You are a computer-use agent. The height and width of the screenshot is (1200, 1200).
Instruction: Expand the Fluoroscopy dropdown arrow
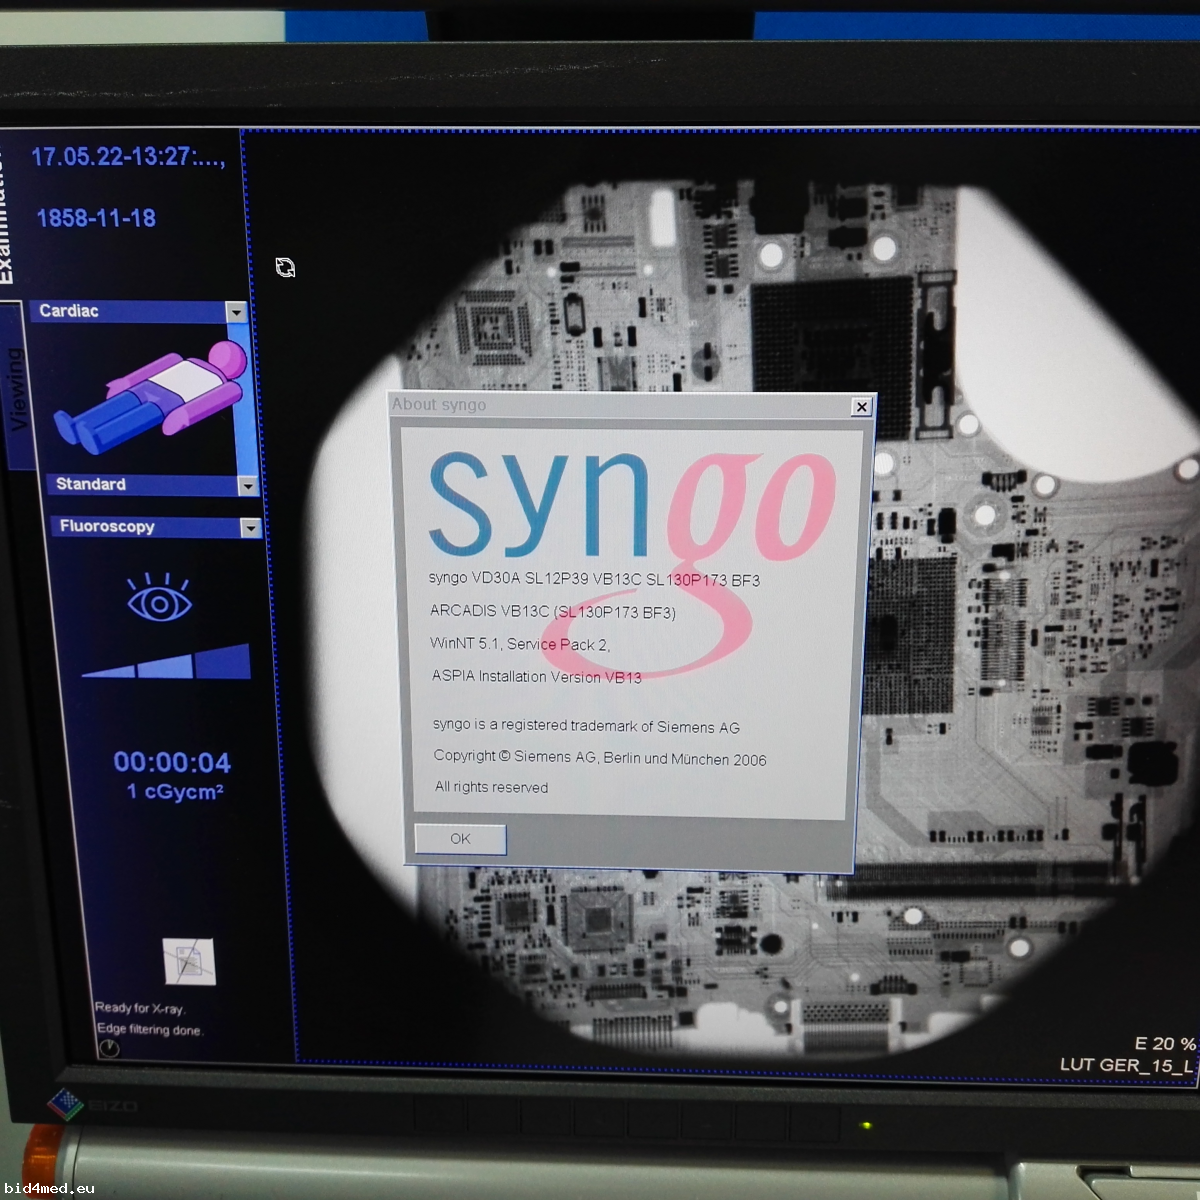pos(251,528)
